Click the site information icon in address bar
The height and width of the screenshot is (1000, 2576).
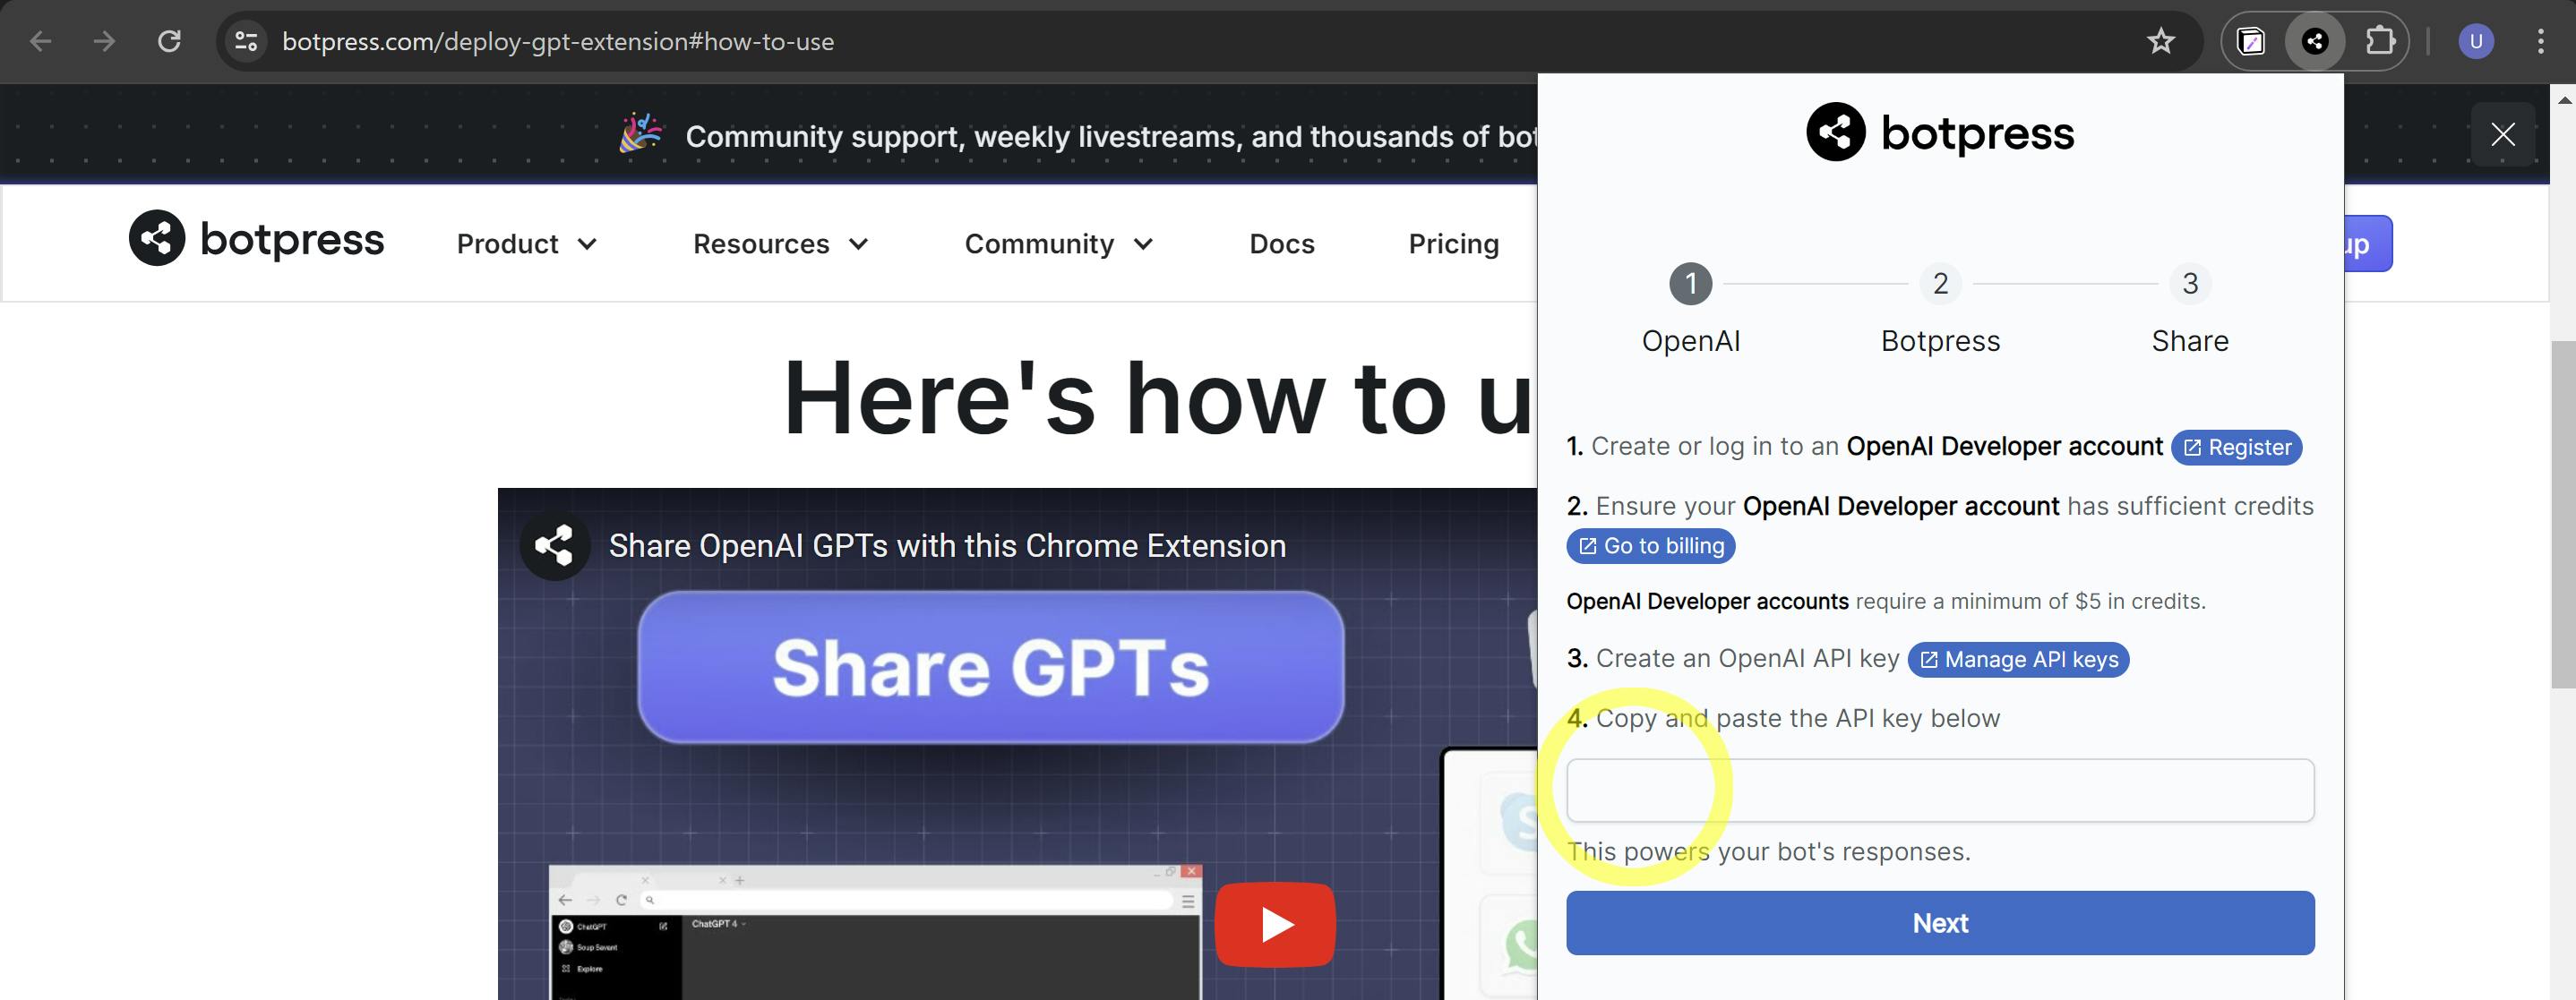246,41
